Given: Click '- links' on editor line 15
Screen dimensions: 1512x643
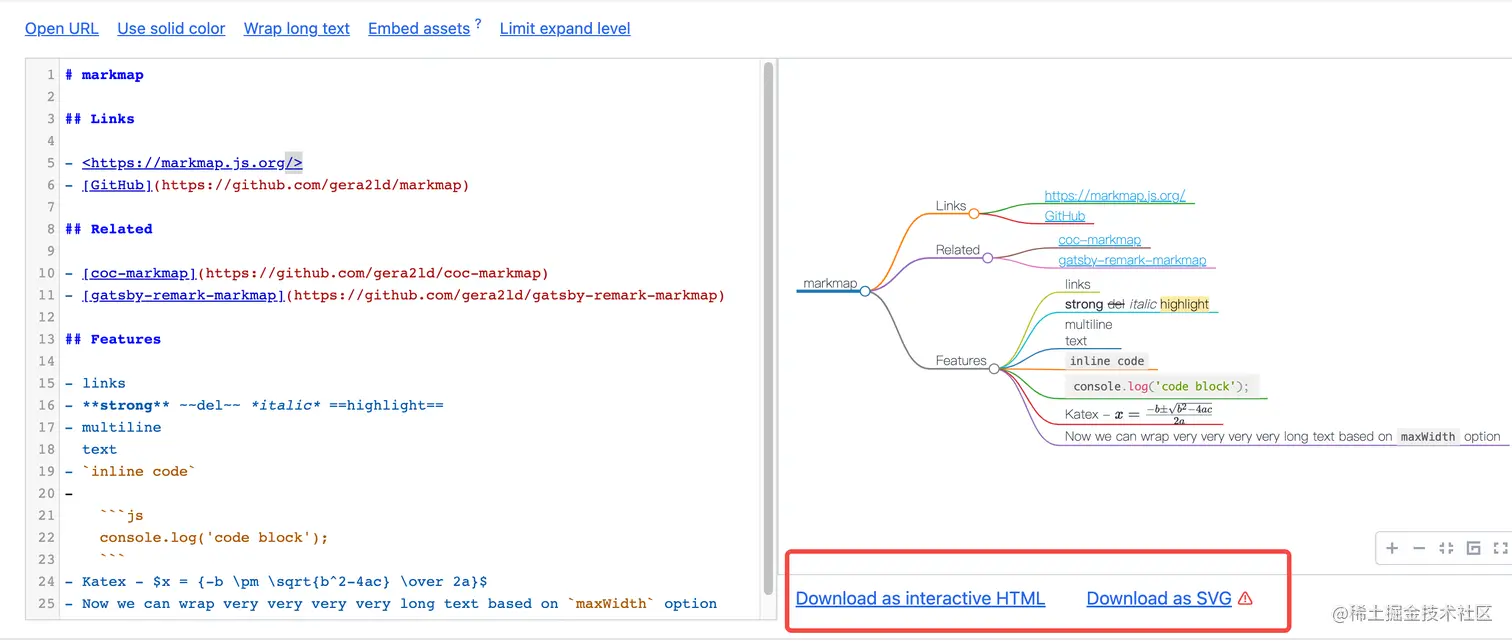Looking at the screenshot, I should pos(95,382).
